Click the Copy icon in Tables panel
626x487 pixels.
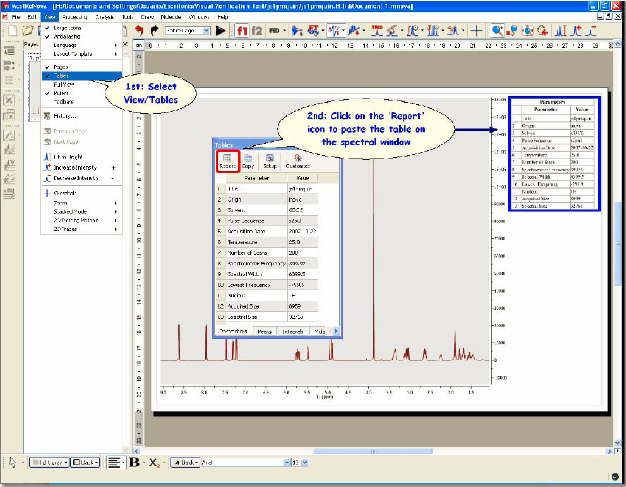pyautogui.click(x=248, y=161)
